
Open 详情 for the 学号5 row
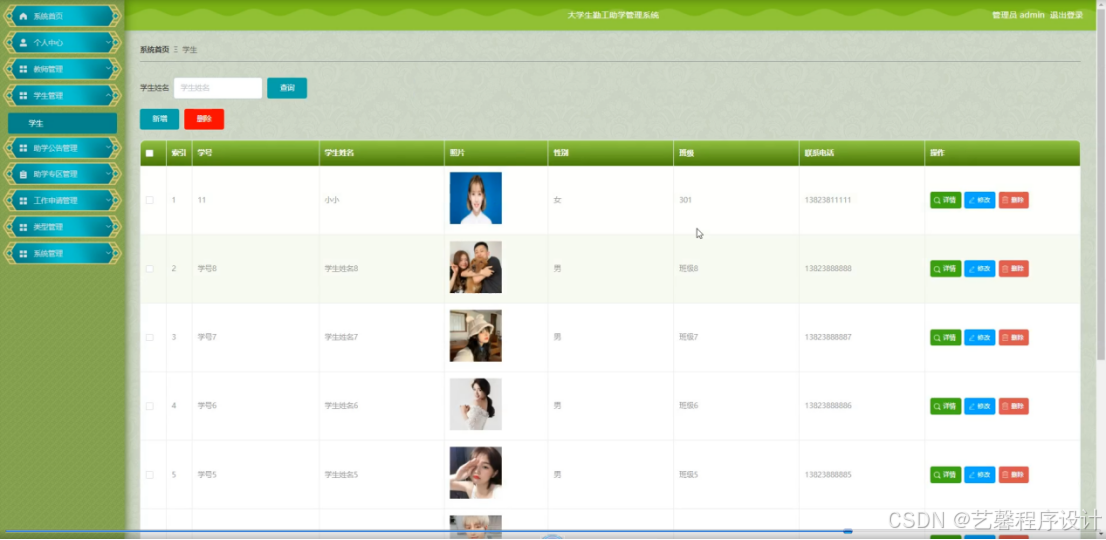945,475
